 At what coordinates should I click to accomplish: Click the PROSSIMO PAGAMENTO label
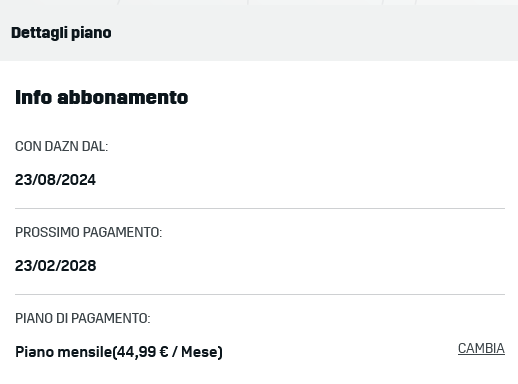coord(88,232)
